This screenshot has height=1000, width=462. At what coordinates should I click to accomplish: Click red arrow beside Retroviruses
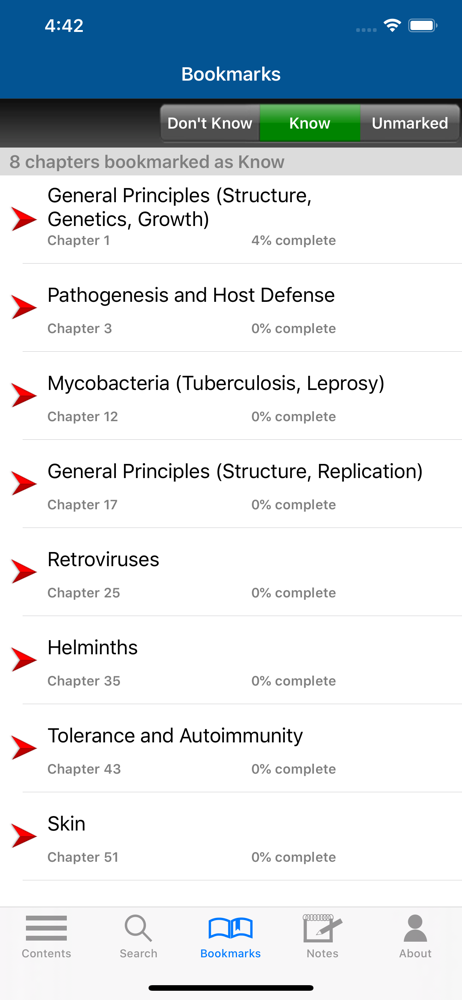(x=24, y=571)
